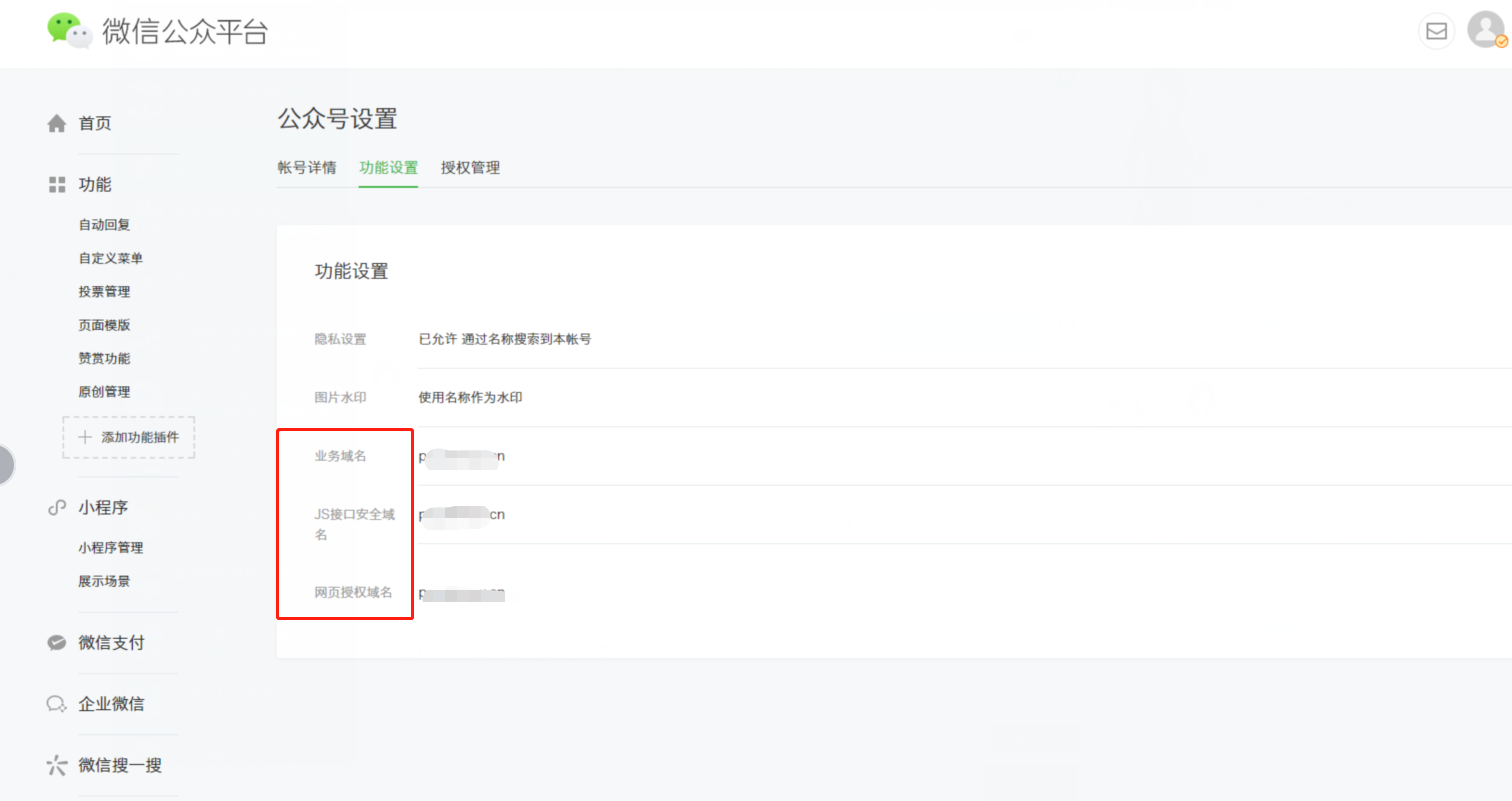Go to 首页 in sidebar
Screen dimensions: 1512x801
[x=95, y=124]
